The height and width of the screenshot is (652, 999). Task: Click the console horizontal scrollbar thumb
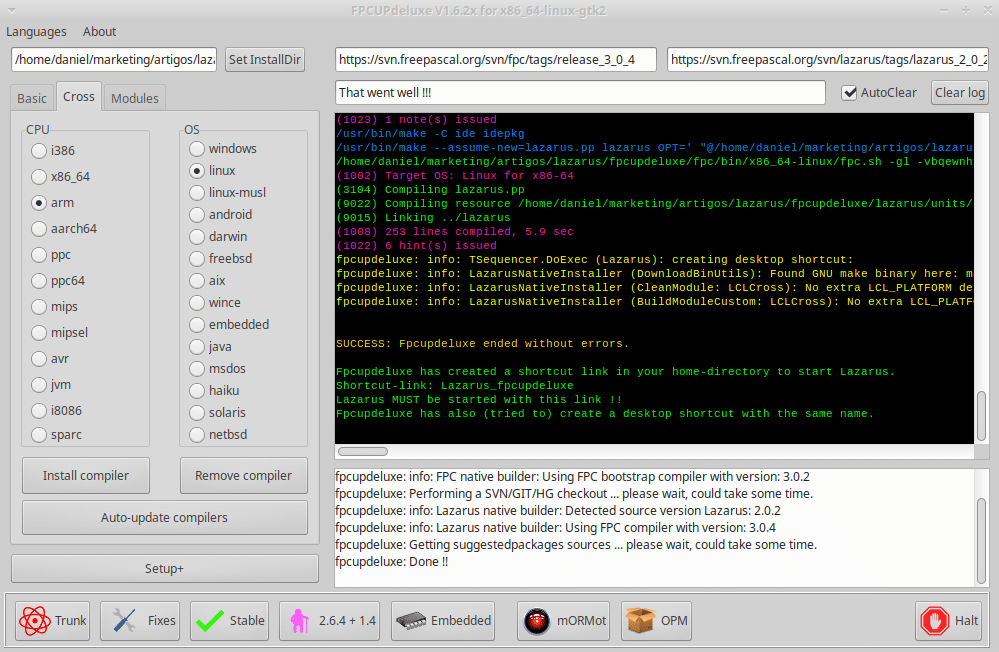363,451
